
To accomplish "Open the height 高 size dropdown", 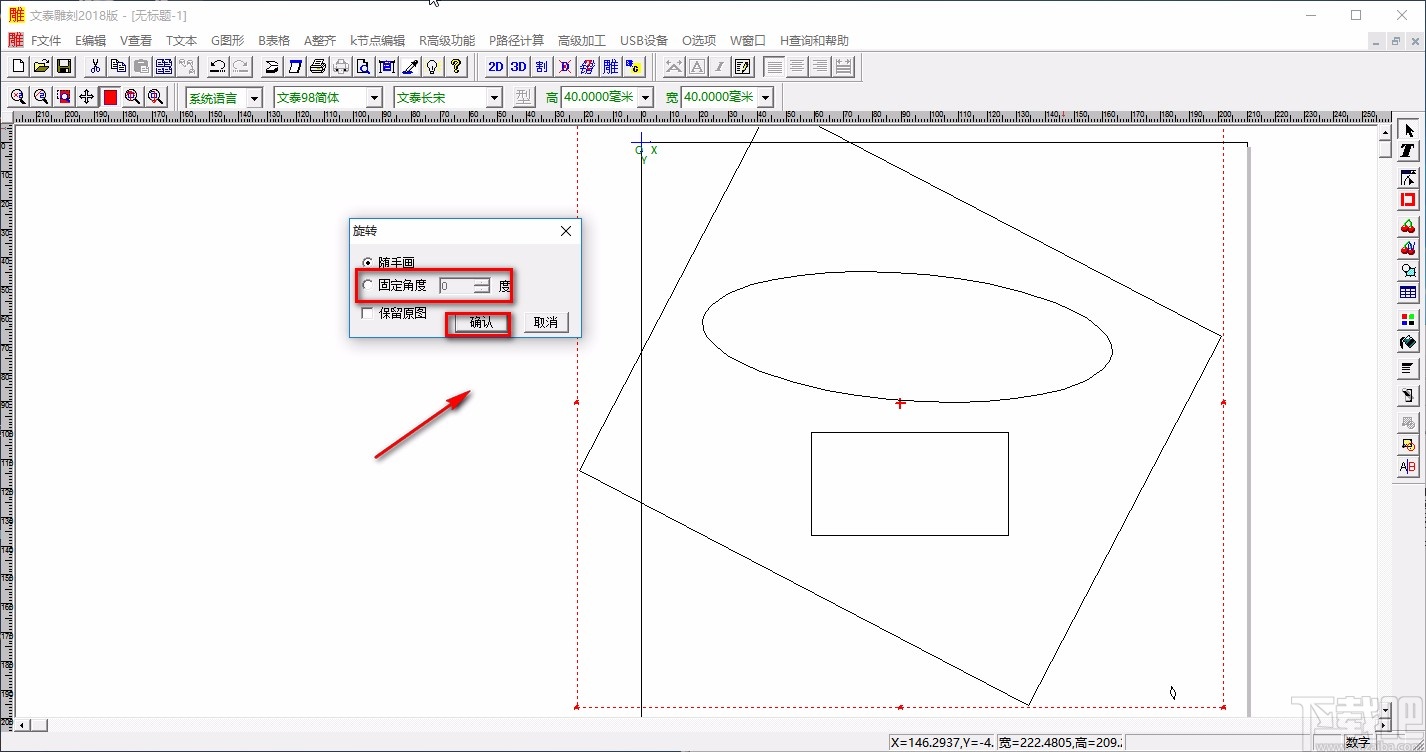I will [x=645, y=97].
